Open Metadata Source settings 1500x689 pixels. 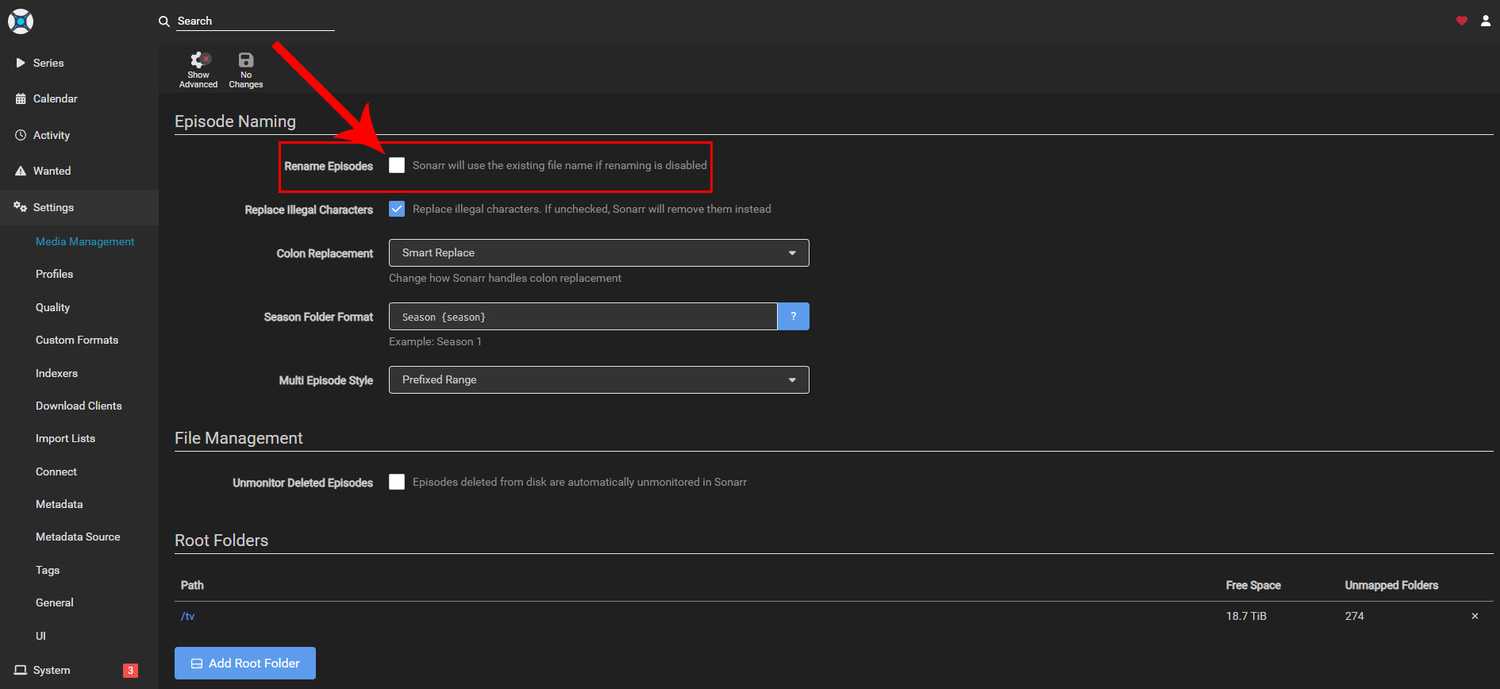78,537
